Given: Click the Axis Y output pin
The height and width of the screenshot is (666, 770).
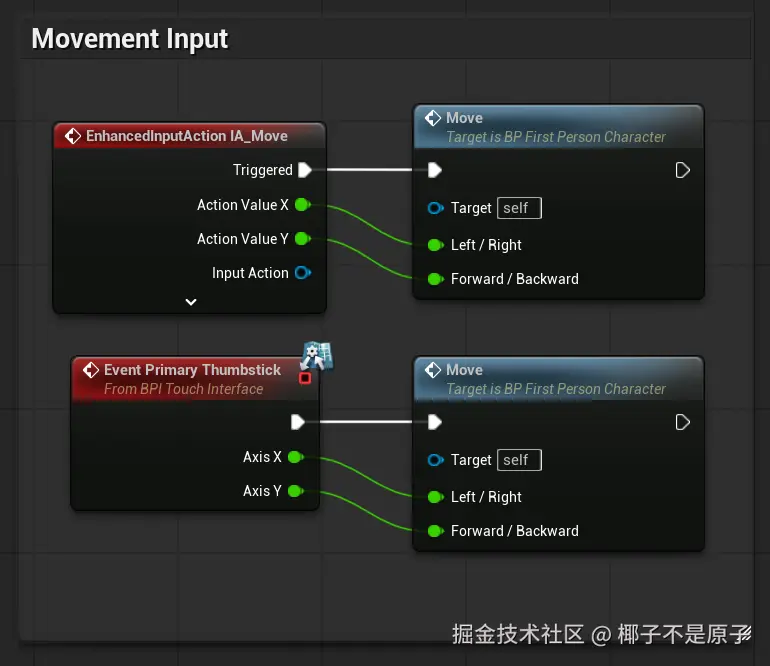Looking at the screenshot, I should [x=296, y=491].
